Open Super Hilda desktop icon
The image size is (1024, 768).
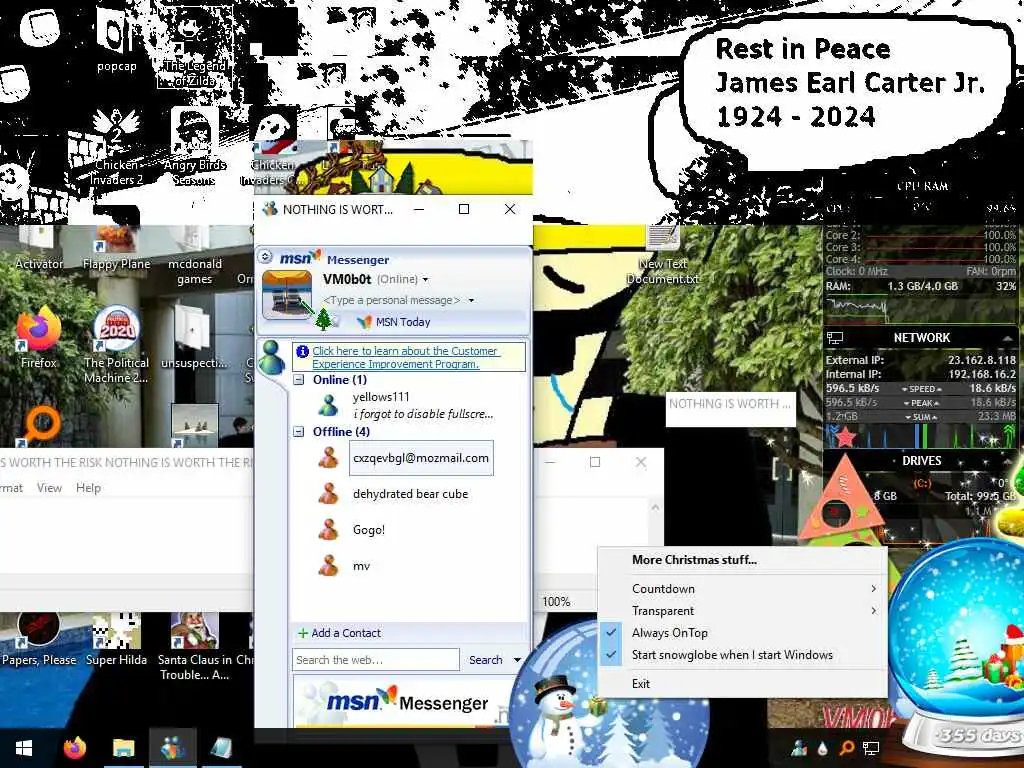[116, 639]
